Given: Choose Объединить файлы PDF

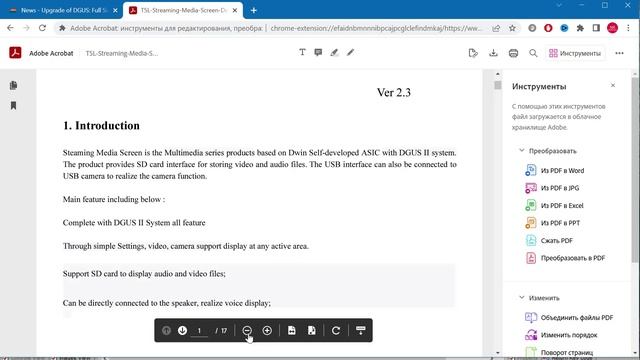Looking at the screenshot, I should point(569,317).
